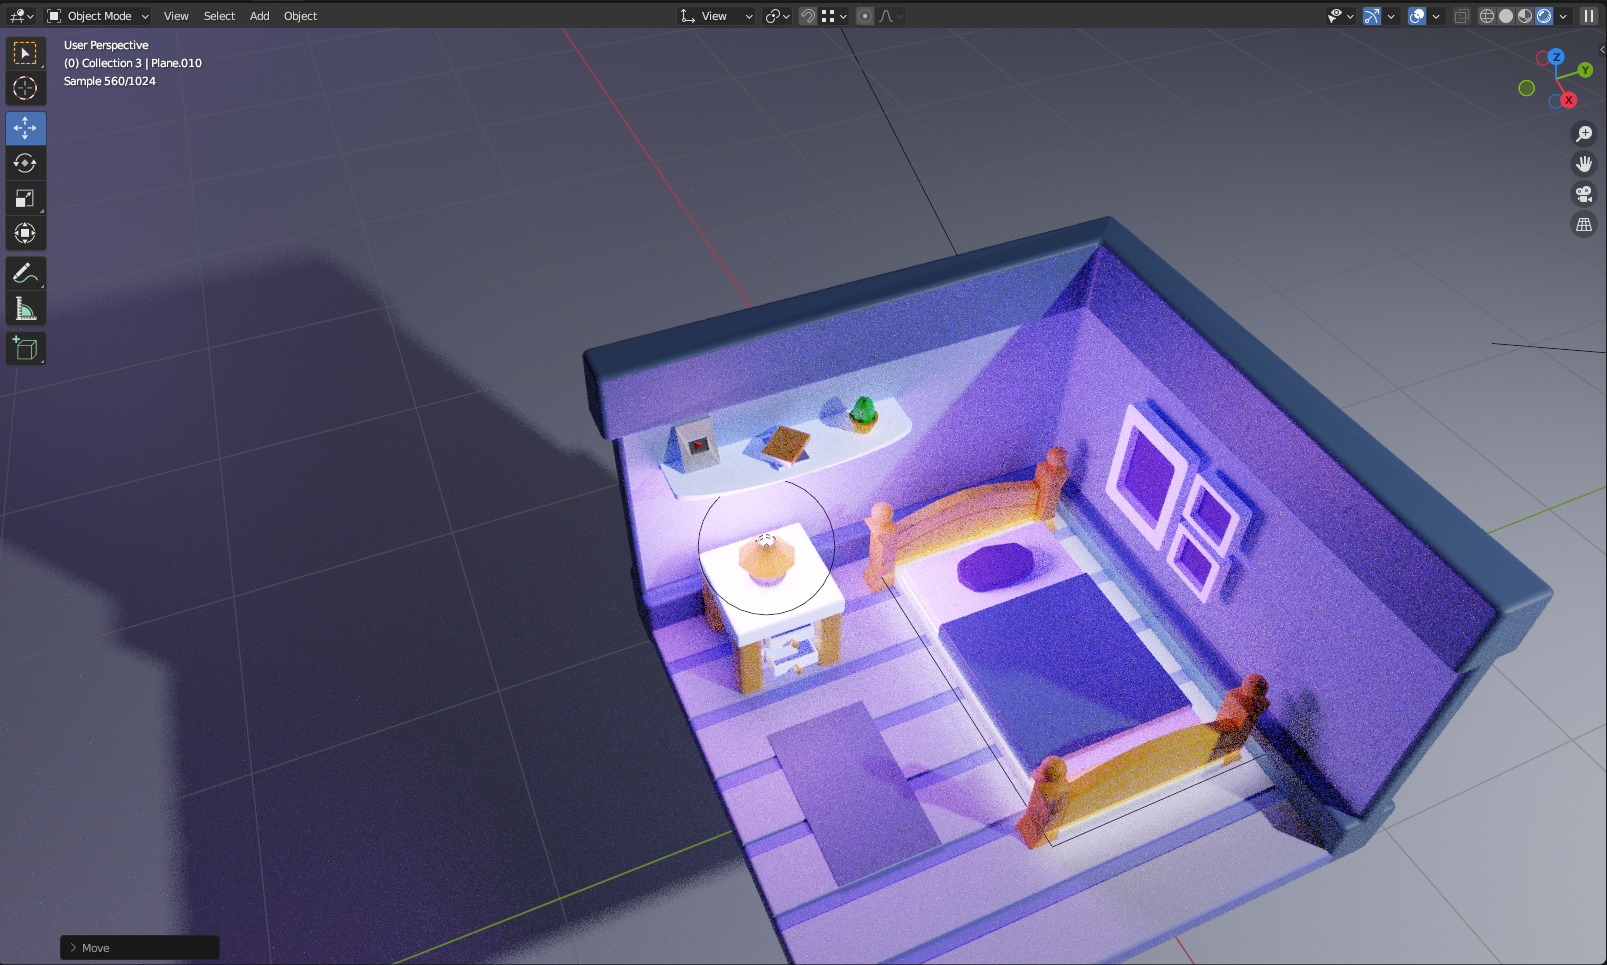Toggle Show Overlays

1417,16
